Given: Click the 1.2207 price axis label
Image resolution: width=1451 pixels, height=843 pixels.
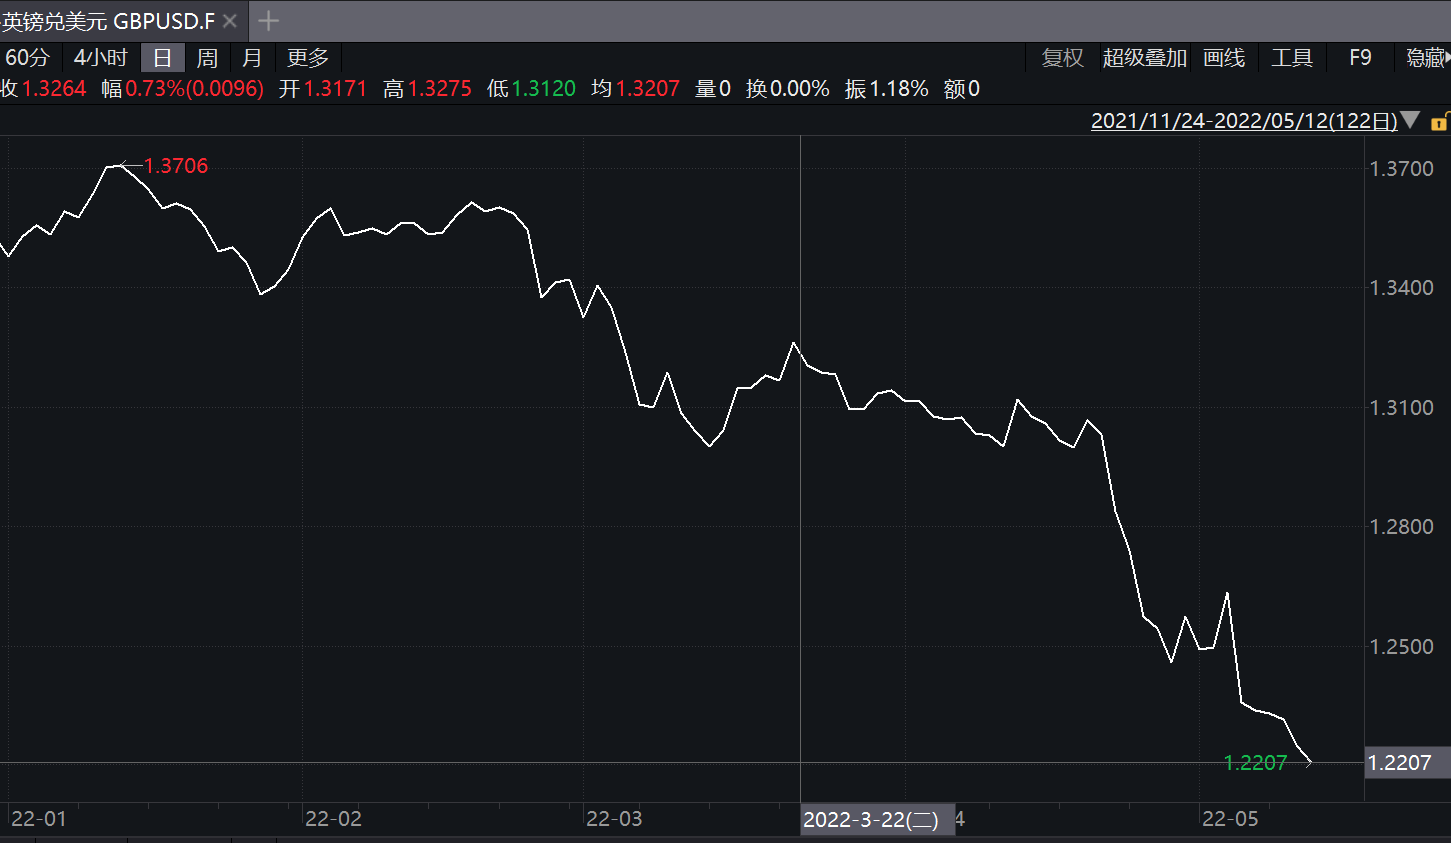Looking at the screenshot, I should pos(1400,763).
